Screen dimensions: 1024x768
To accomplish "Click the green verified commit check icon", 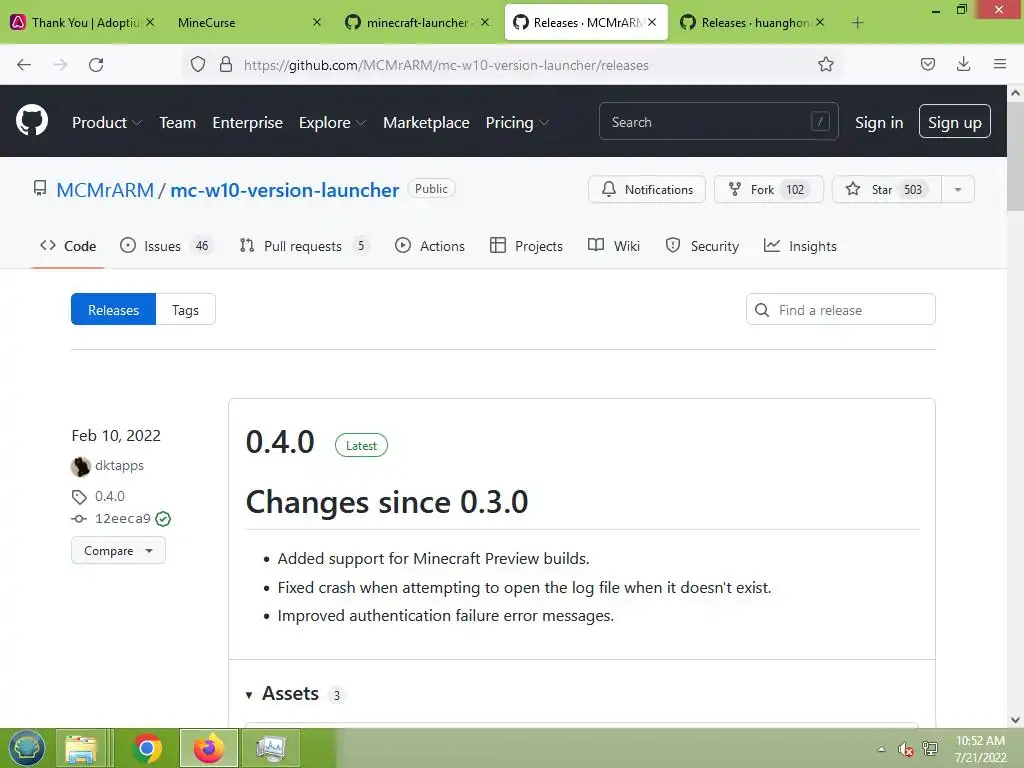I will pos(163,519).
